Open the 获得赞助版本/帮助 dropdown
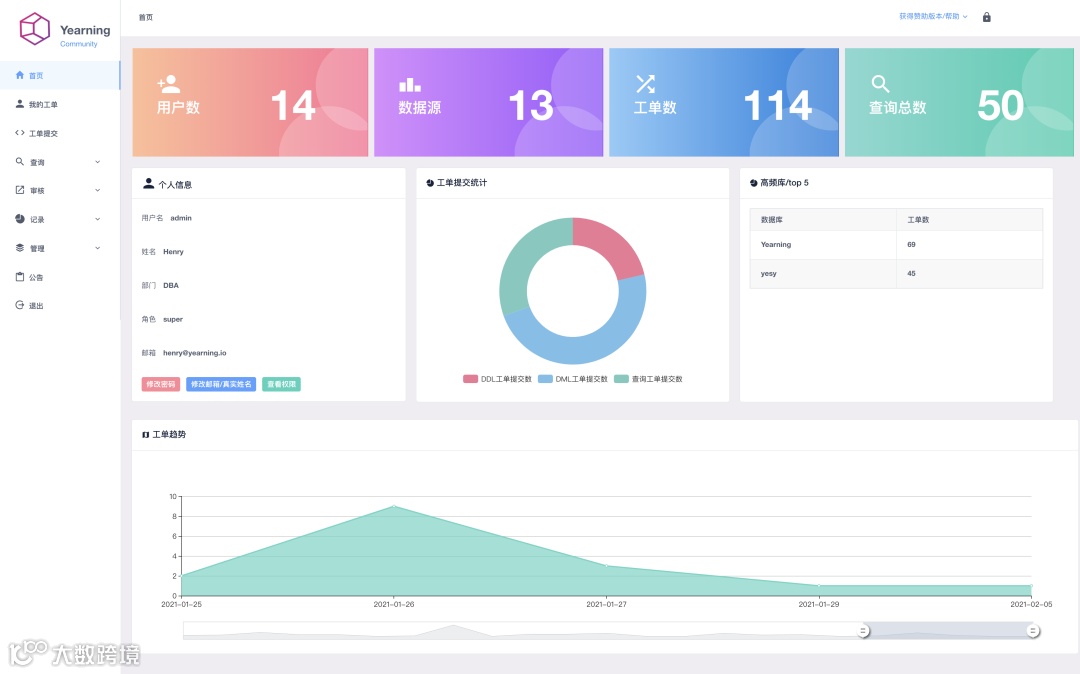 (x=933, y=17)
